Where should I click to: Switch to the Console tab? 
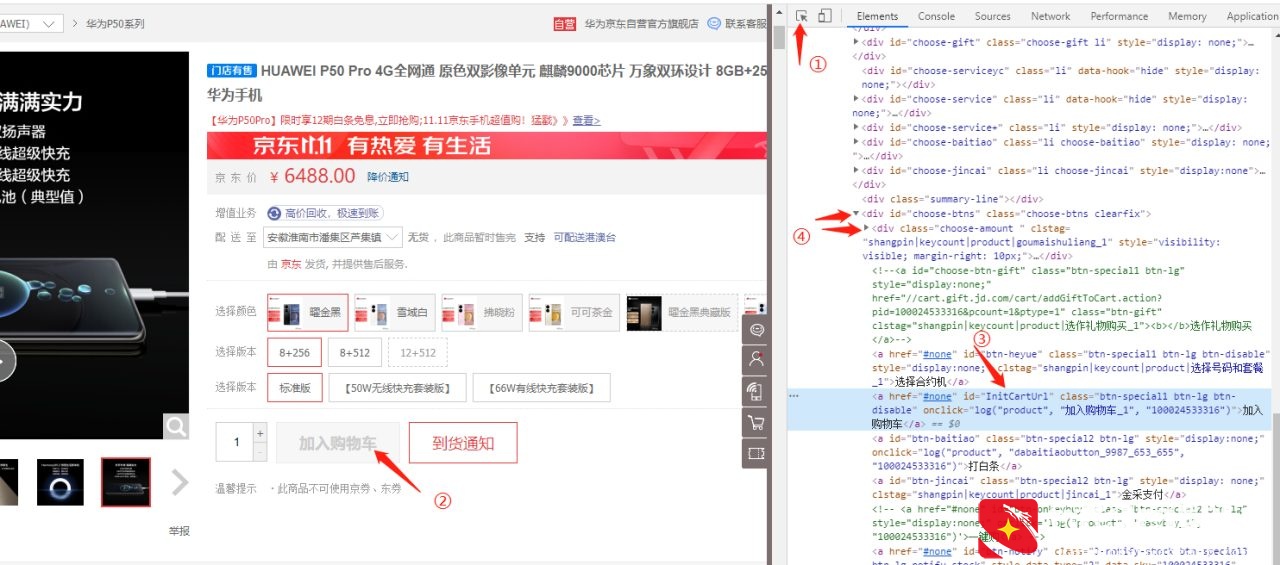[936, 16]
